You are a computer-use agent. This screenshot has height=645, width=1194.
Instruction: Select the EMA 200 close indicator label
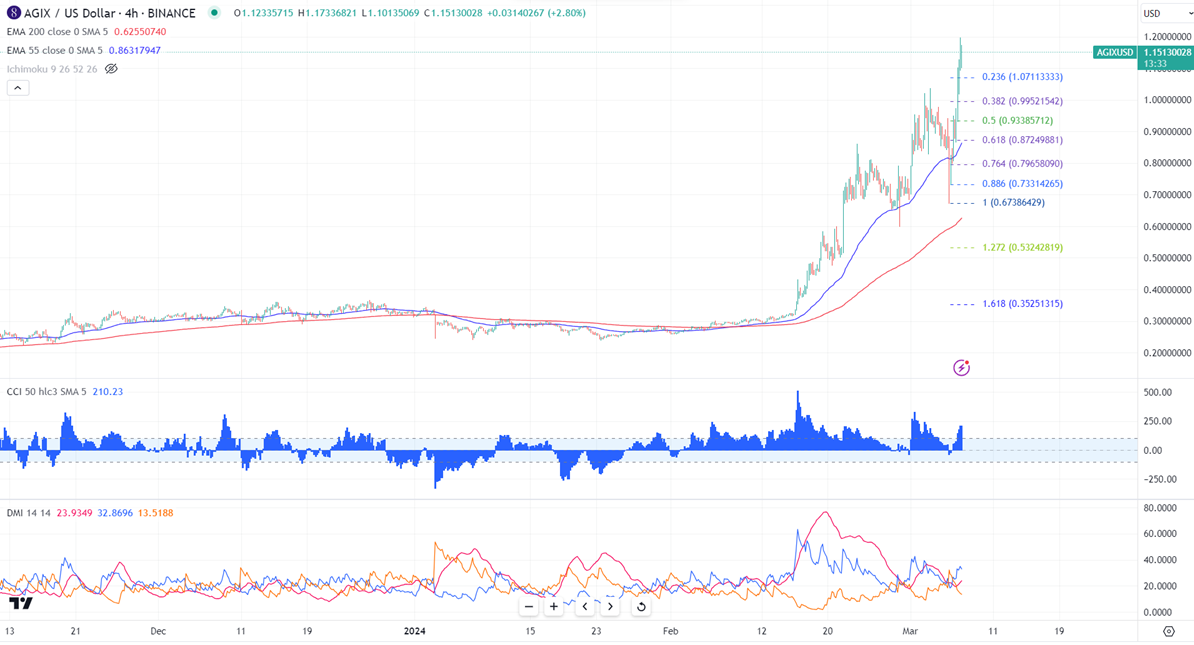pos(57,32)
